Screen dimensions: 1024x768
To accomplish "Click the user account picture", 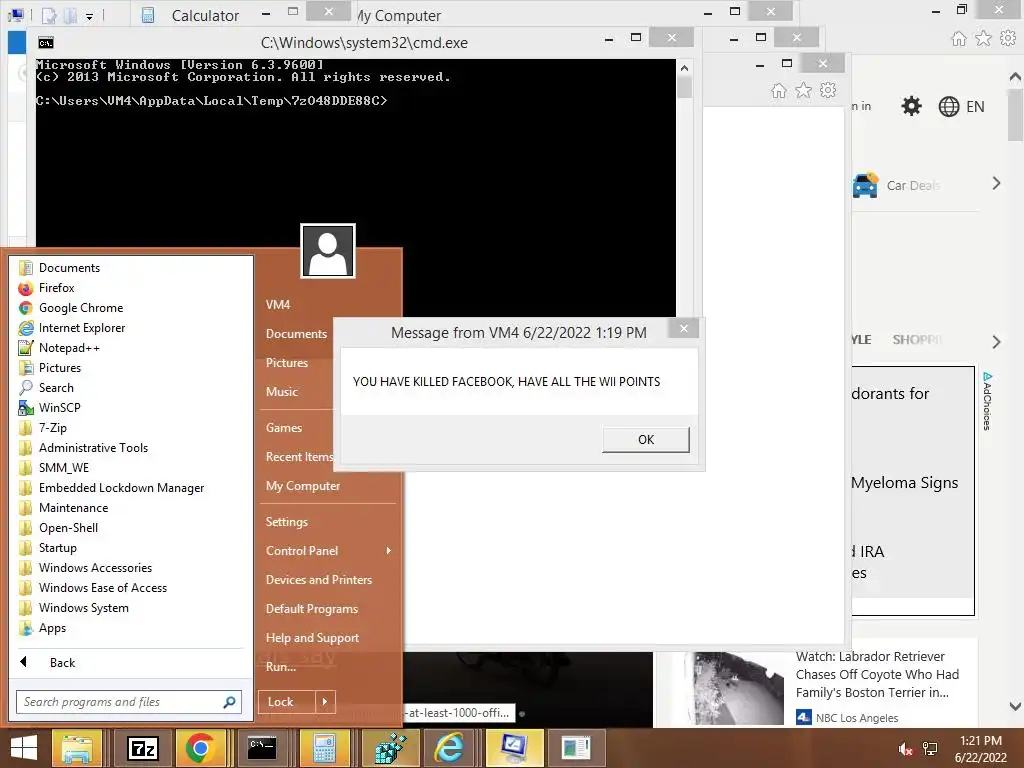I will tap(328, 251).
